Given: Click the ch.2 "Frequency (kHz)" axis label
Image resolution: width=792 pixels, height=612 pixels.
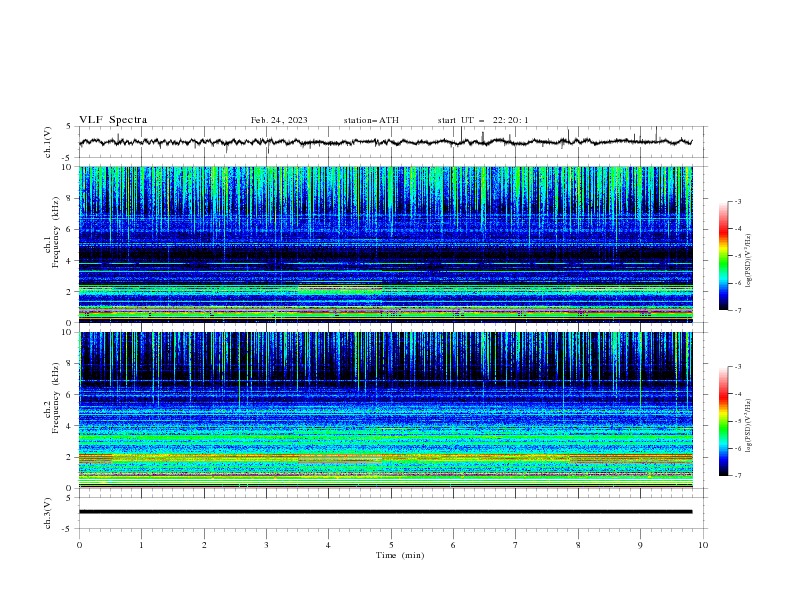Looking at the screenshot, I should pyautogui.click(x=56, y=397).
